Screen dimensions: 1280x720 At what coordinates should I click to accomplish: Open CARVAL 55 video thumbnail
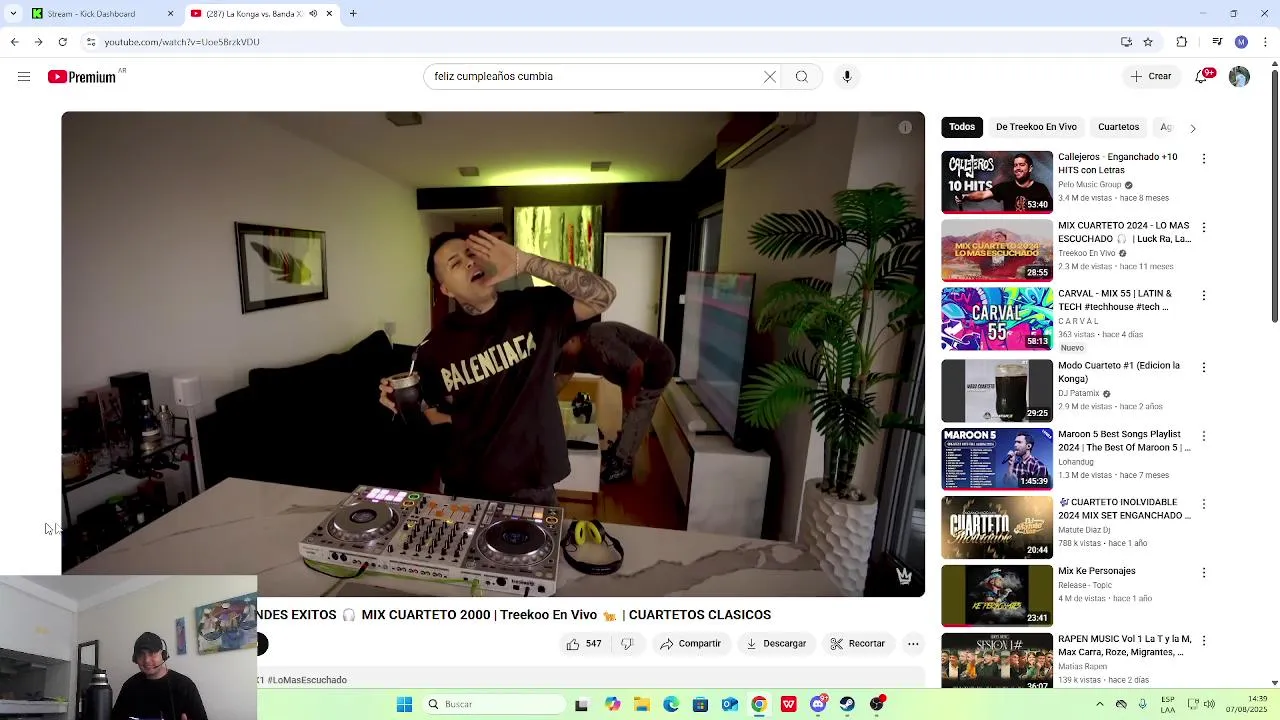click(997, 319)
